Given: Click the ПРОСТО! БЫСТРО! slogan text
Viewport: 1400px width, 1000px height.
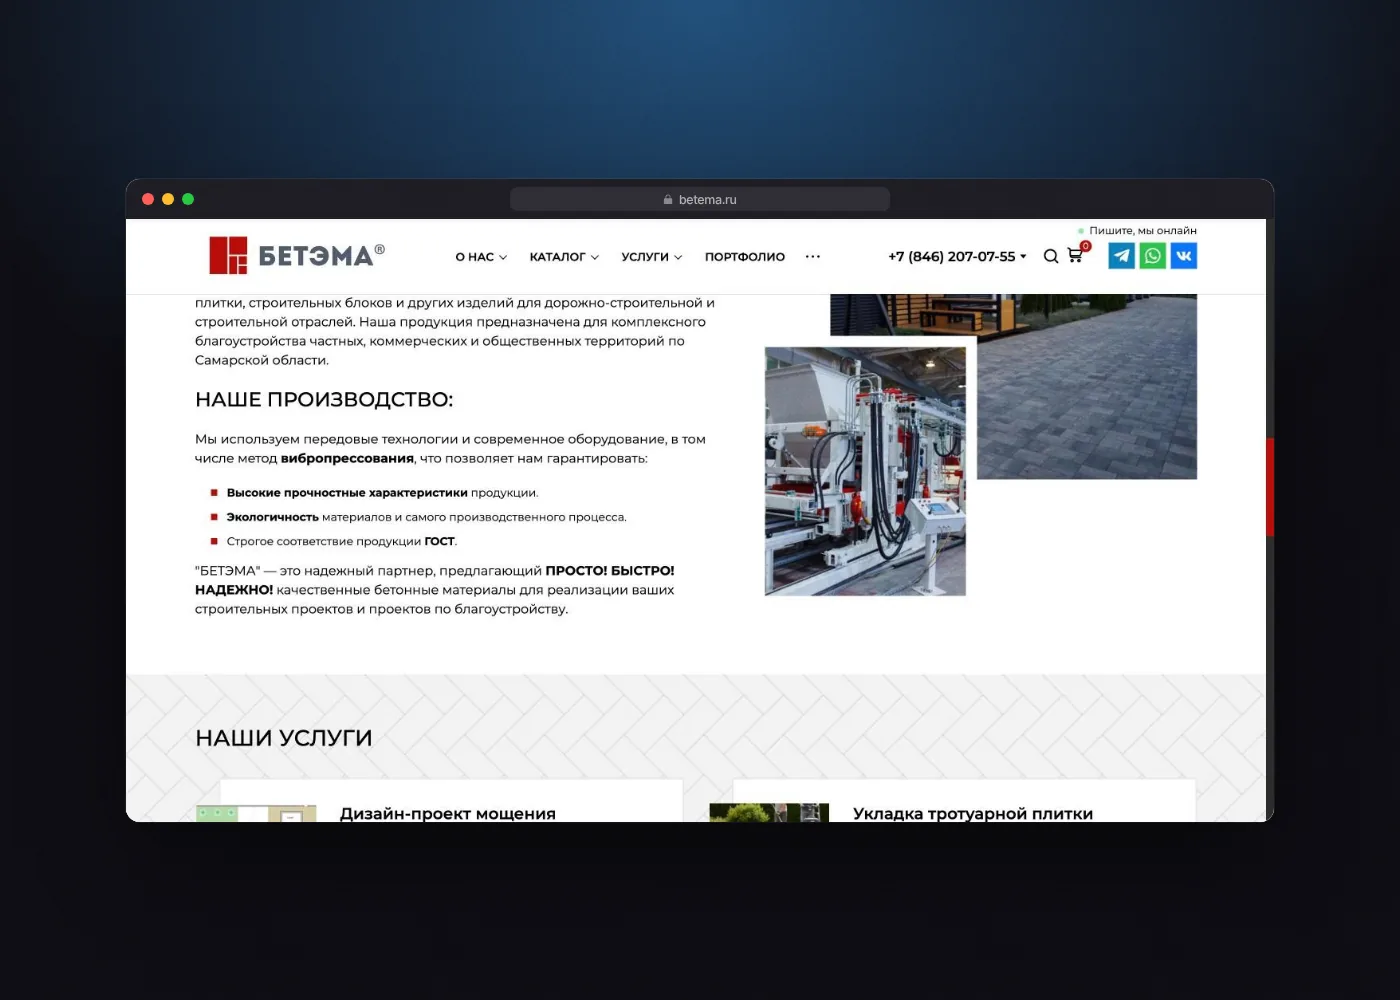Looking at the screenshot, I should (x=609, y=571).
